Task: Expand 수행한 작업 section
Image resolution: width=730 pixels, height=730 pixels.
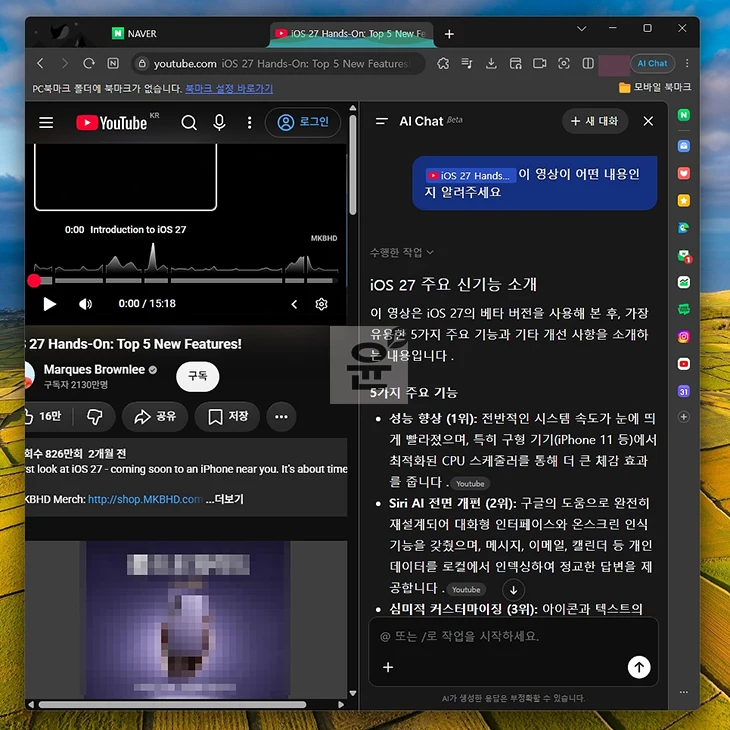Action: [x=401, y=252]
